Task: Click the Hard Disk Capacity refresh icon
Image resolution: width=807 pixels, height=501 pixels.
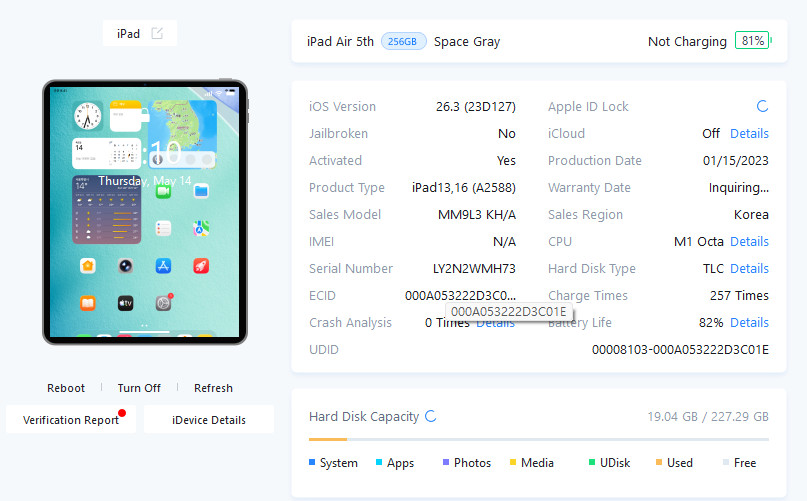Action: click(x=431, y=416)
